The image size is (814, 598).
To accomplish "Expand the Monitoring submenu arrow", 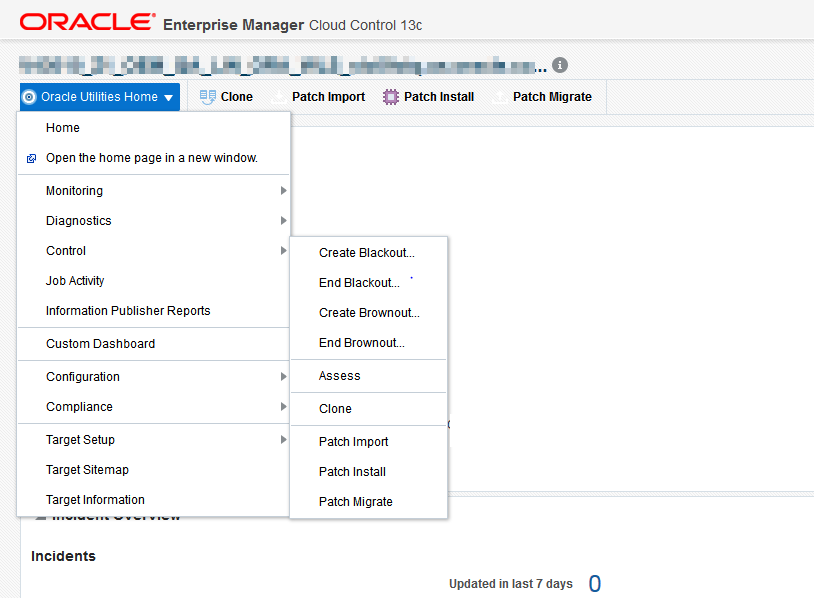I will click(x=283, y=191).
